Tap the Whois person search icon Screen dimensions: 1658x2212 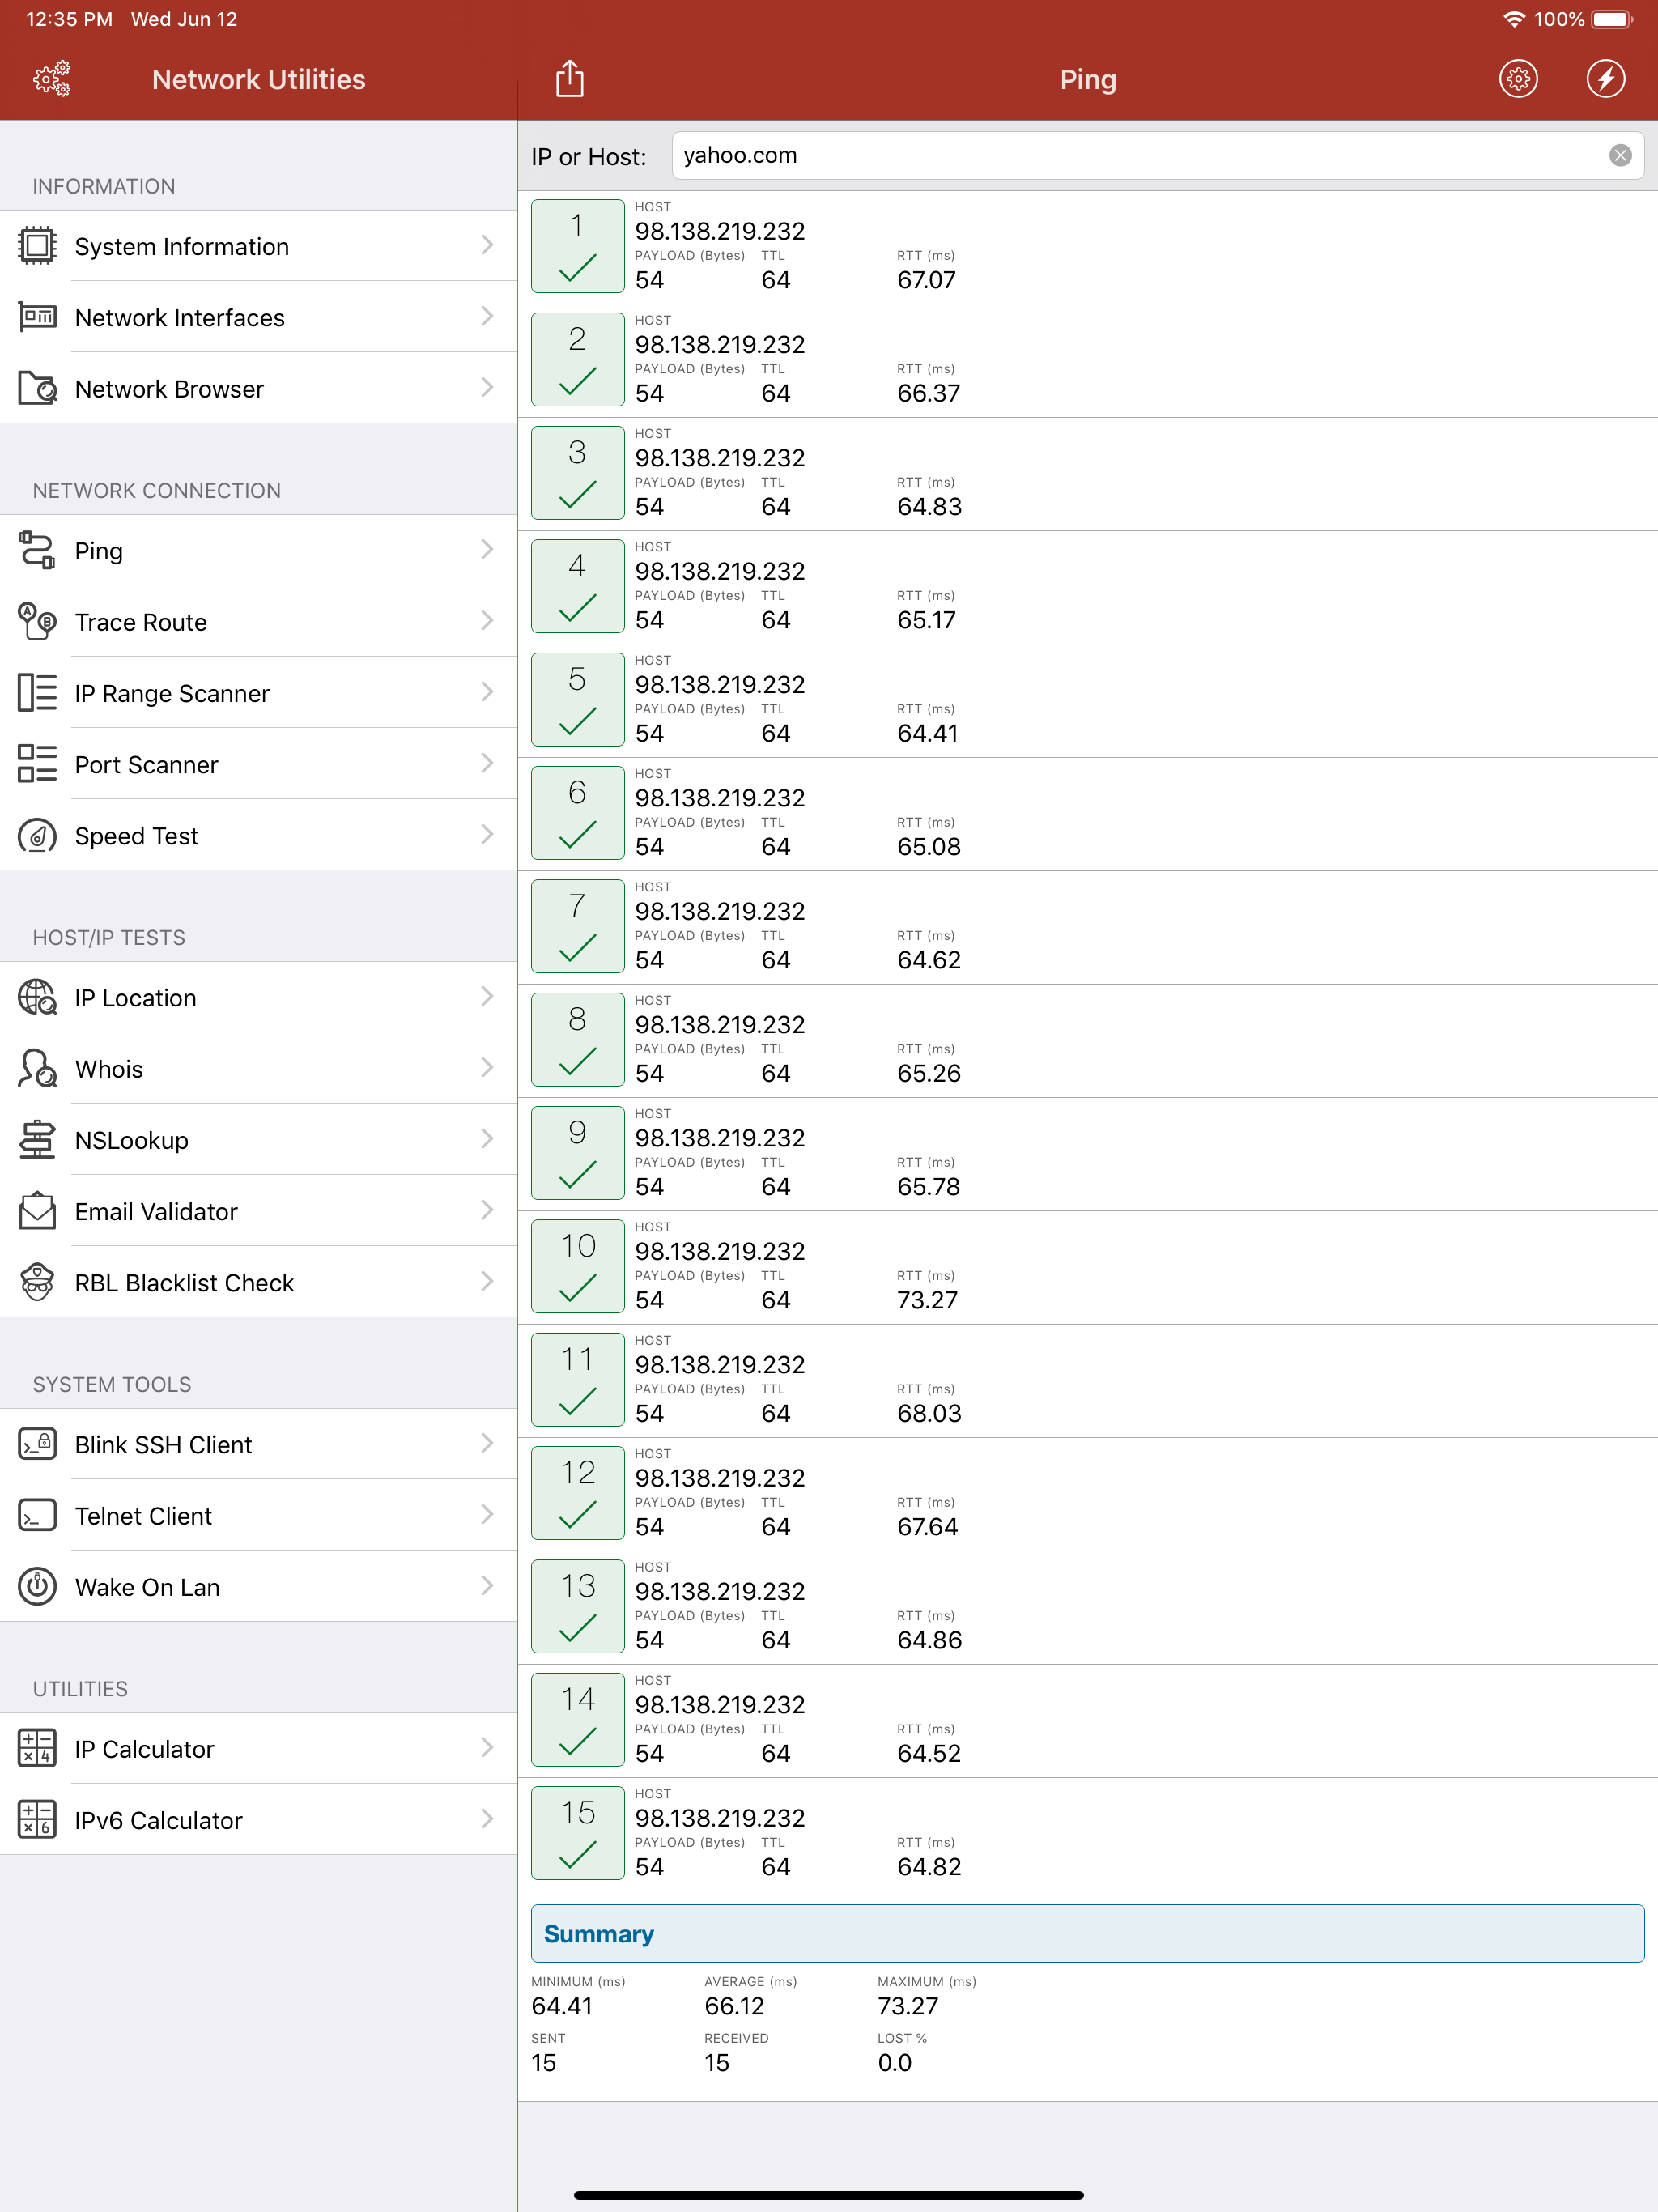(37, 1068)
